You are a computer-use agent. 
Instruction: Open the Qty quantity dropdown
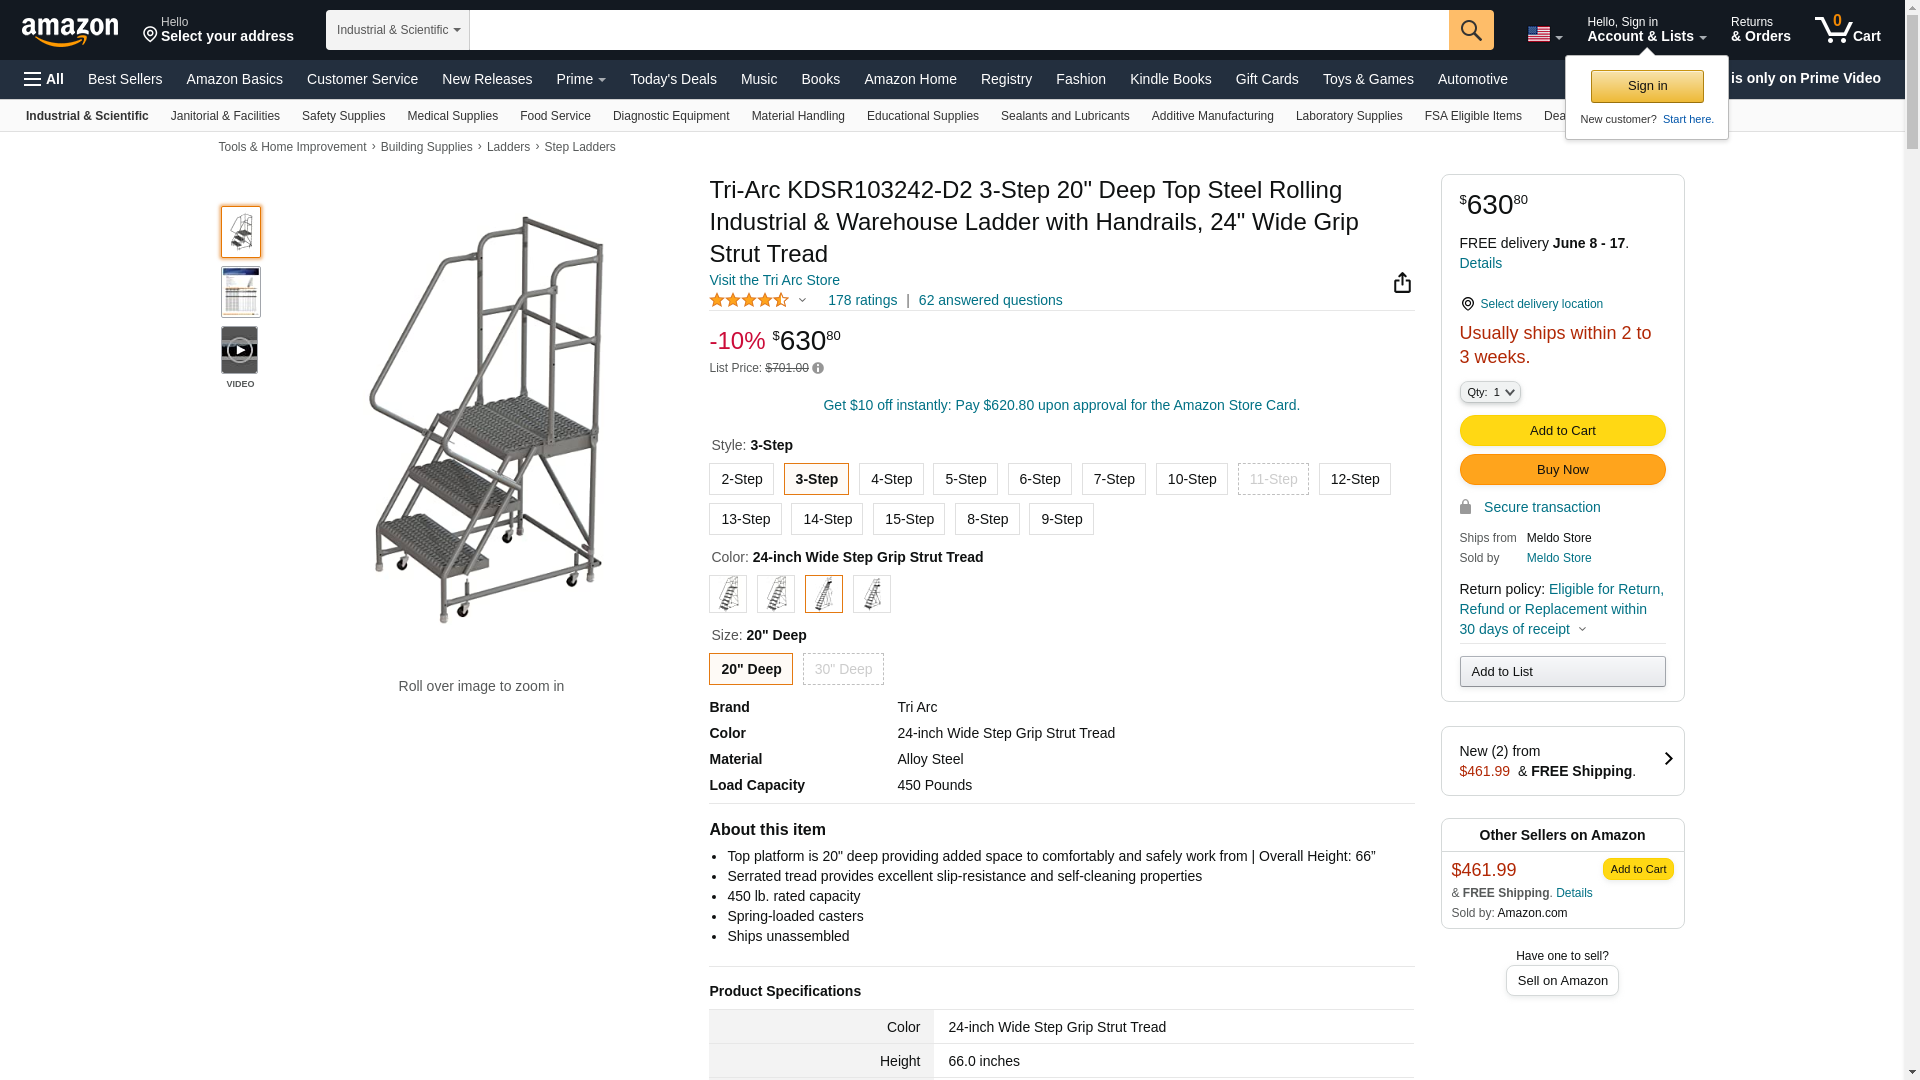[1489, 392]
